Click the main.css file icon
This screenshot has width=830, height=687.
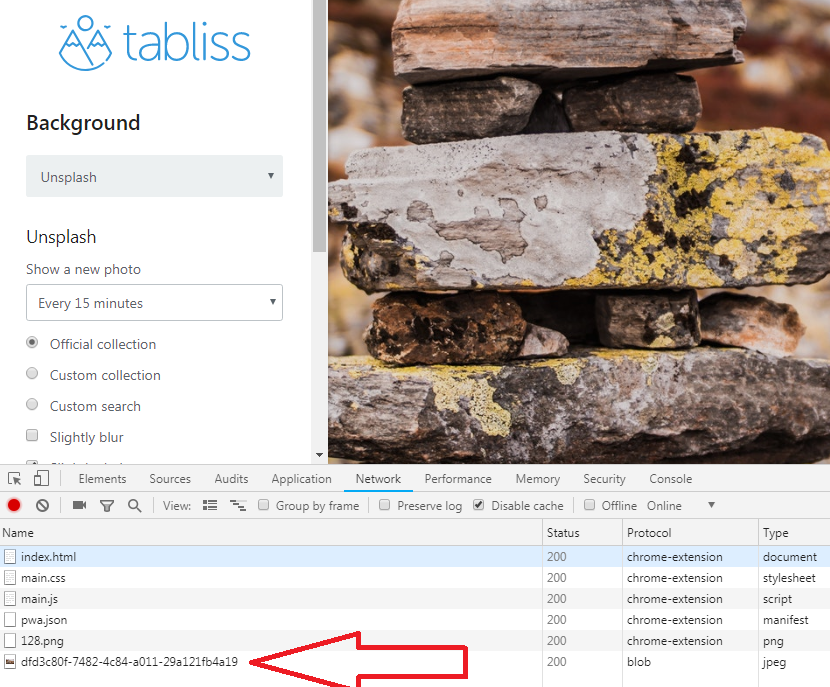tap(10, 577)
